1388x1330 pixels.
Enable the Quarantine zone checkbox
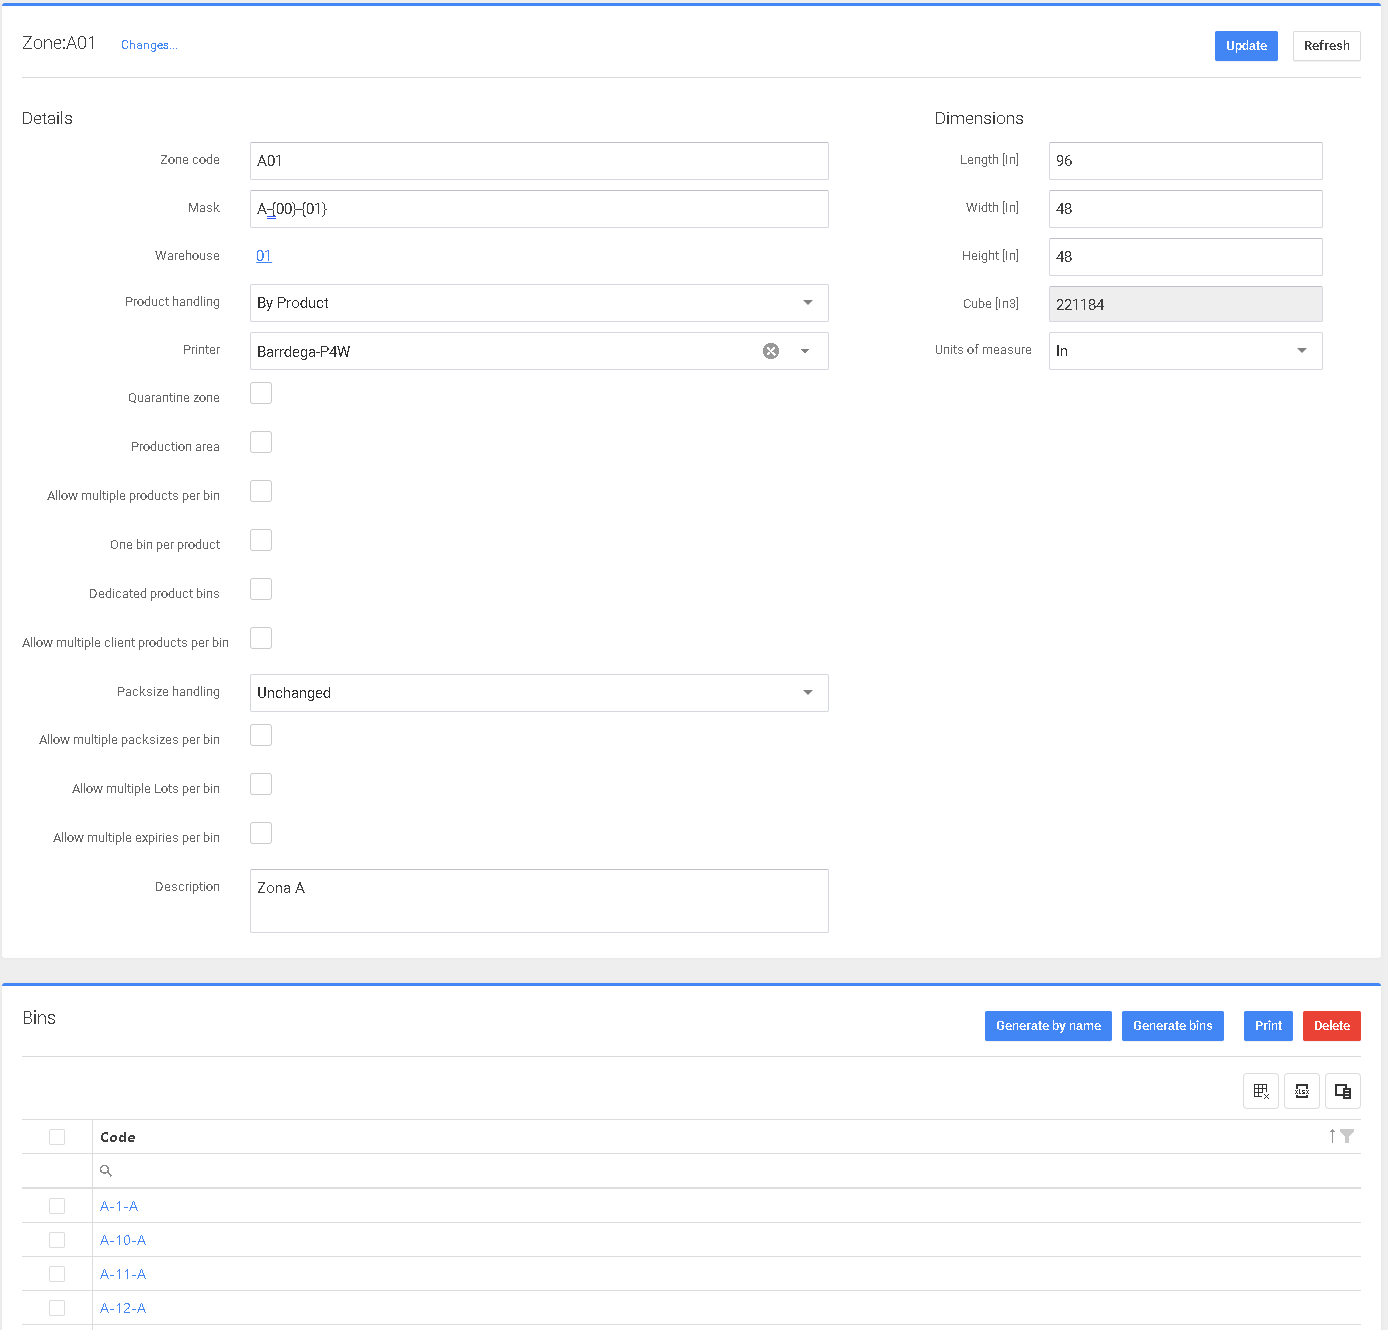(x=261, y=393)
